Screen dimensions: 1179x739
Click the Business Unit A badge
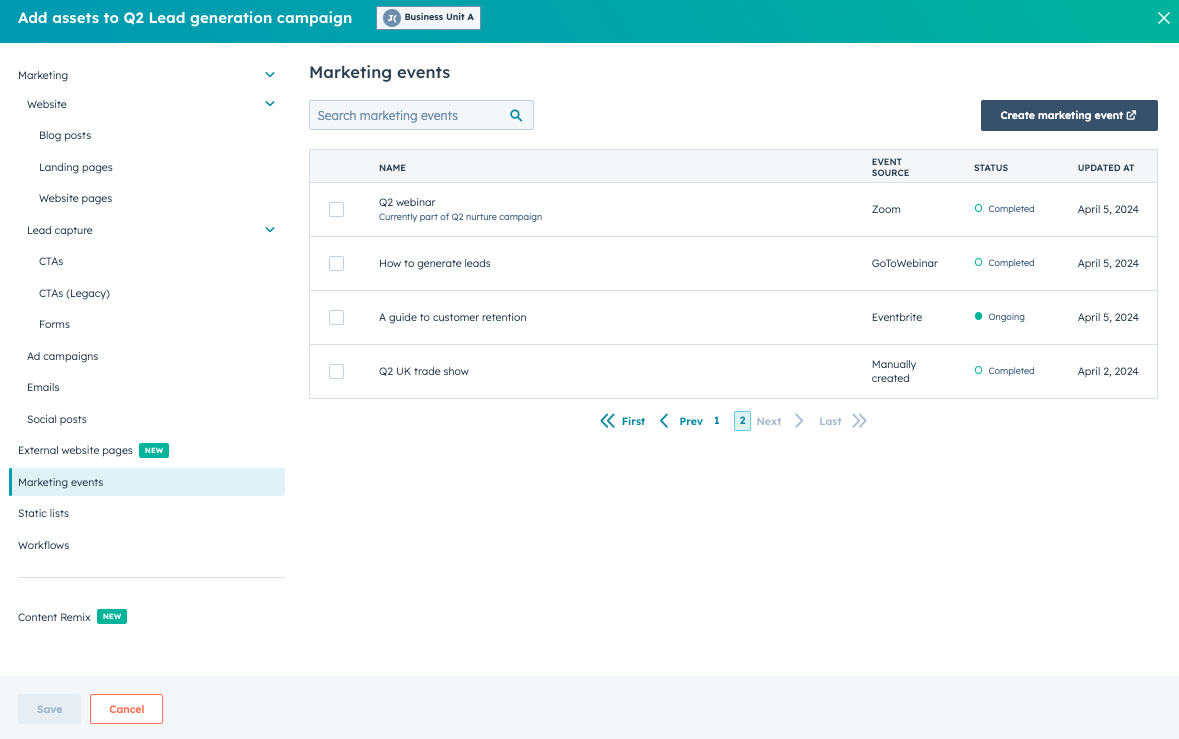(429, 18)
